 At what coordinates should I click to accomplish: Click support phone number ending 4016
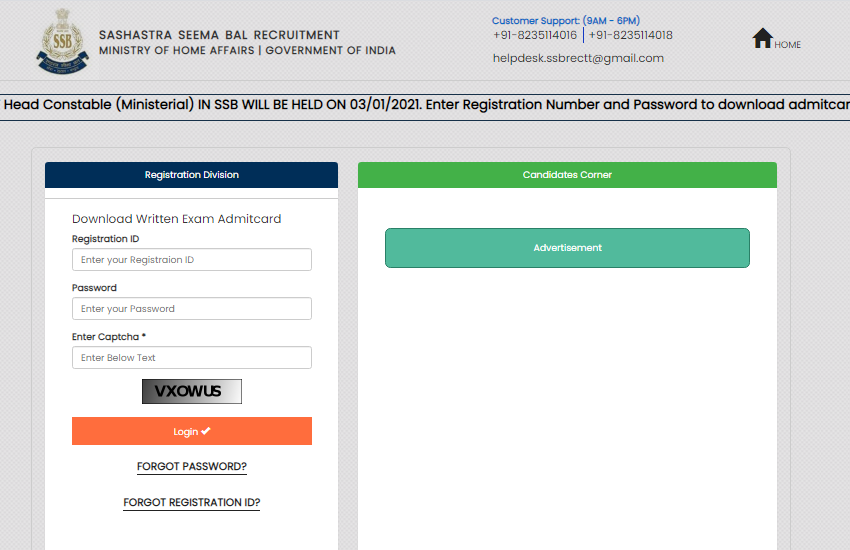[x=535, y=35]
